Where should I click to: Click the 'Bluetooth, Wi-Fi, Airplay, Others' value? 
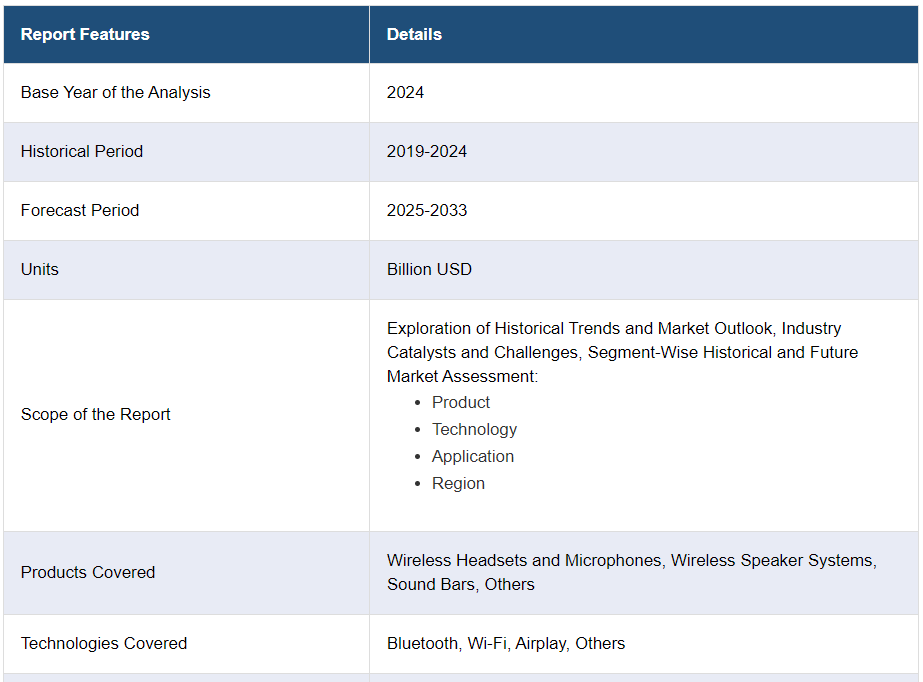tap(506, 643)
